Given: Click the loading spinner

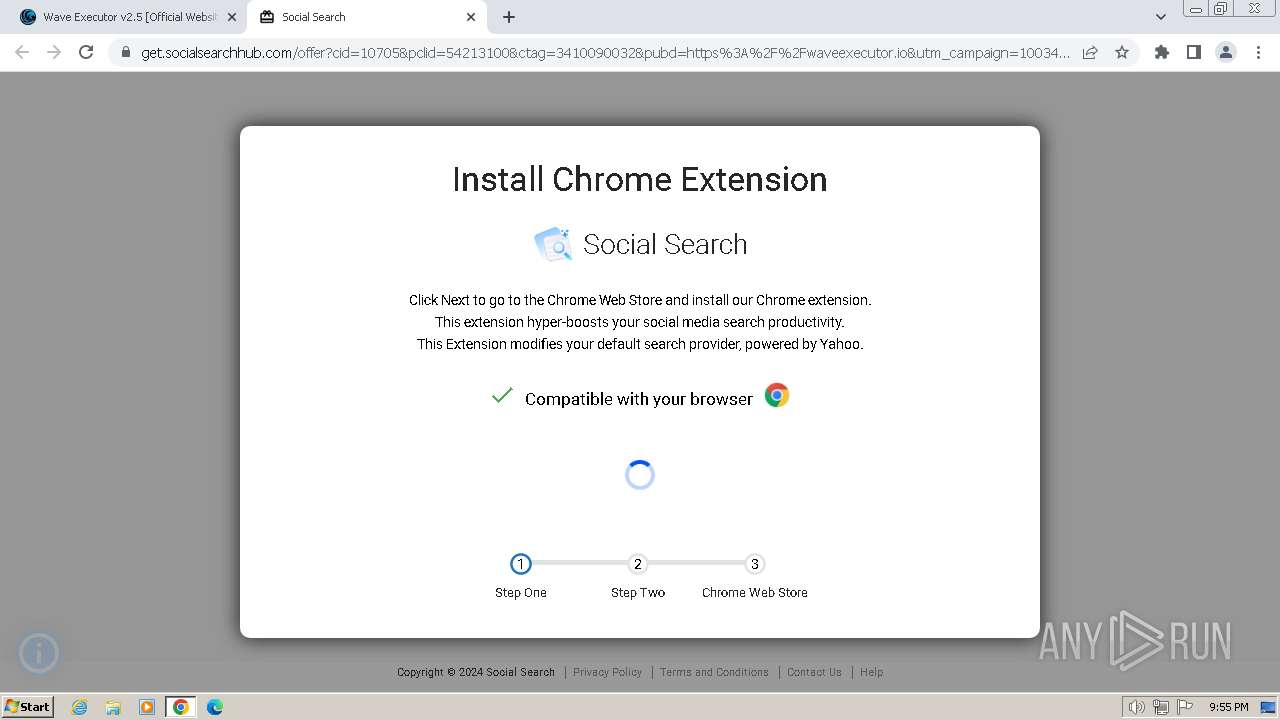Looking at the screenshot, I should tap(640, 475).
